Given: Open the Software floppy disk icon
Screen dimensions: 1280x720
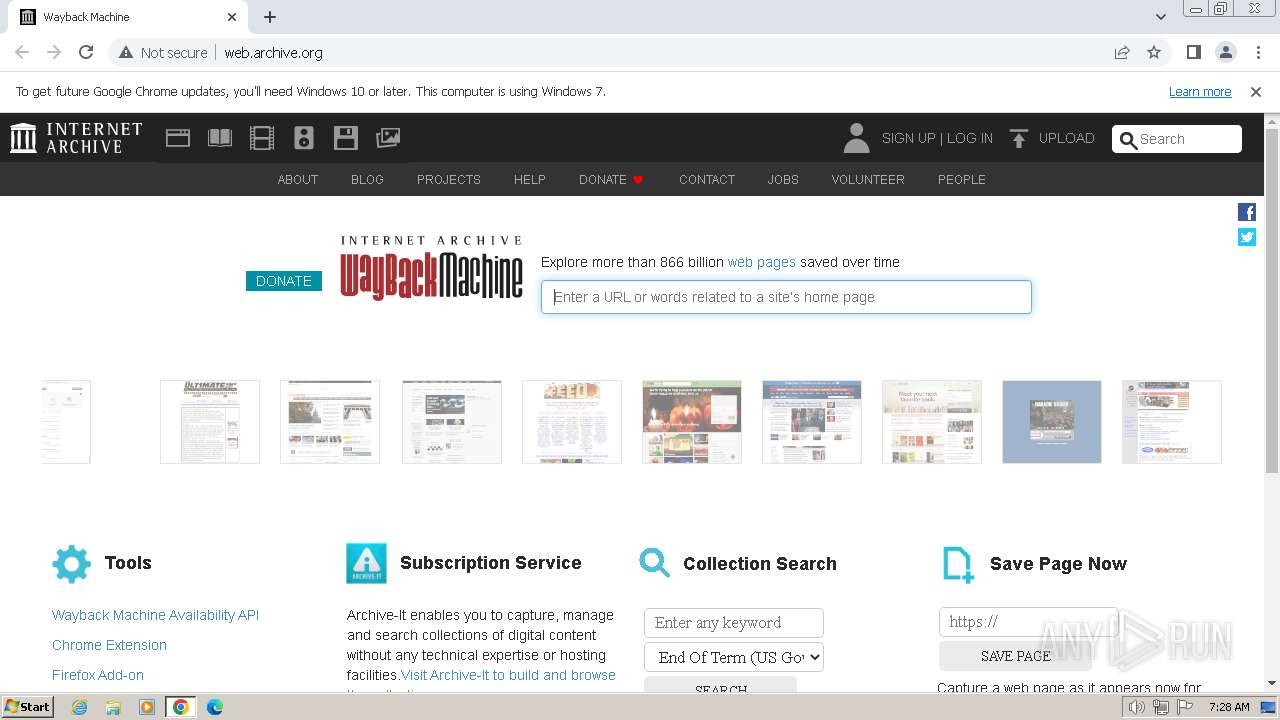Looking at the screenshot, I should 346,138.
